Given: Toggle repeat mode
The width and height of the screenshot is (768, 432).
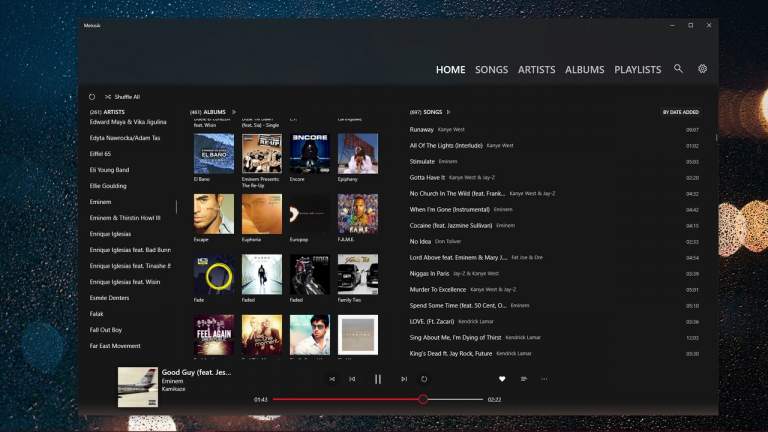Looking at the screenshot, I should pos(424,379).
